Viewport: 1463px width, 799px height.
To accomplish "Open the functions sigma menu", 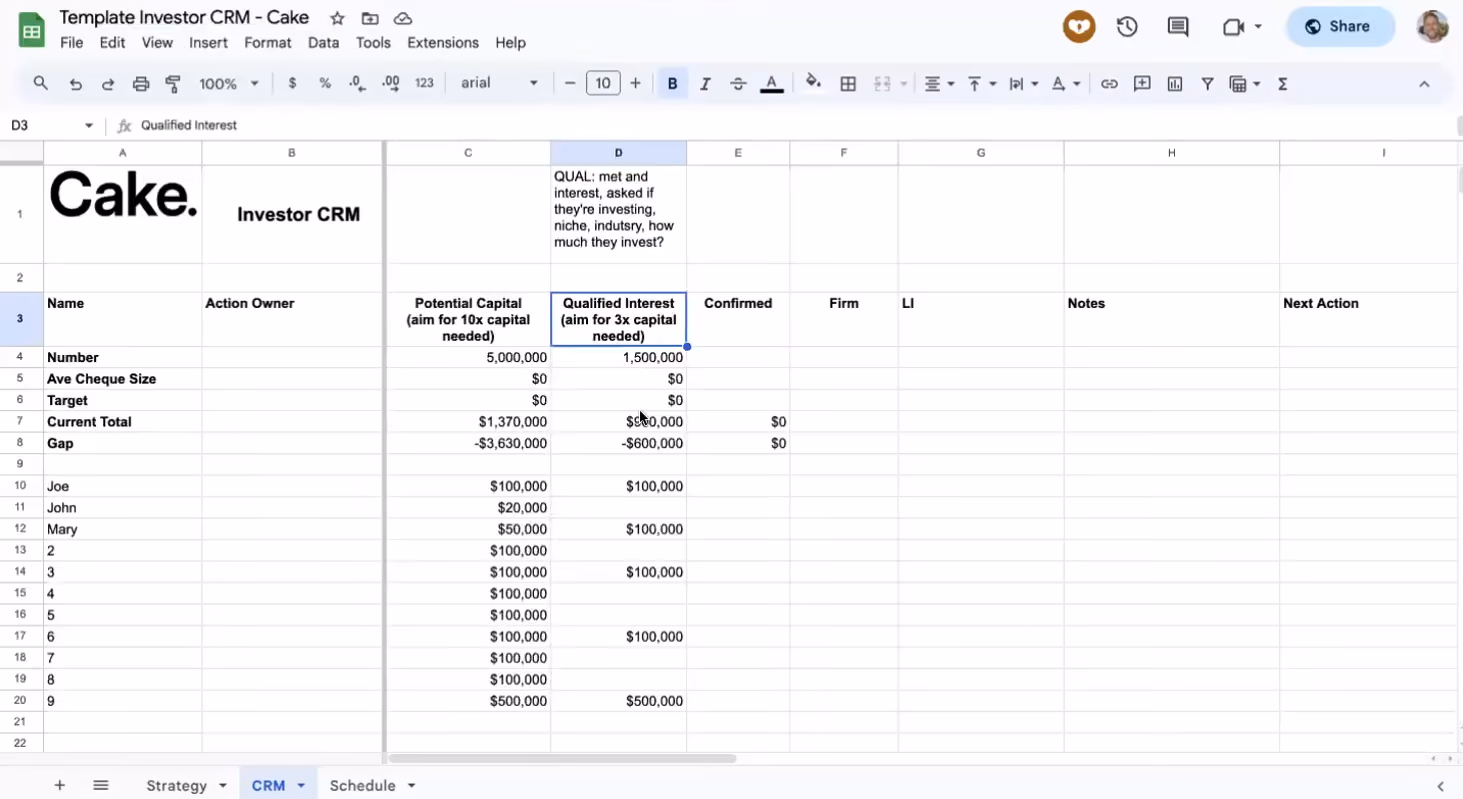I will click(x=1282, y=84).
